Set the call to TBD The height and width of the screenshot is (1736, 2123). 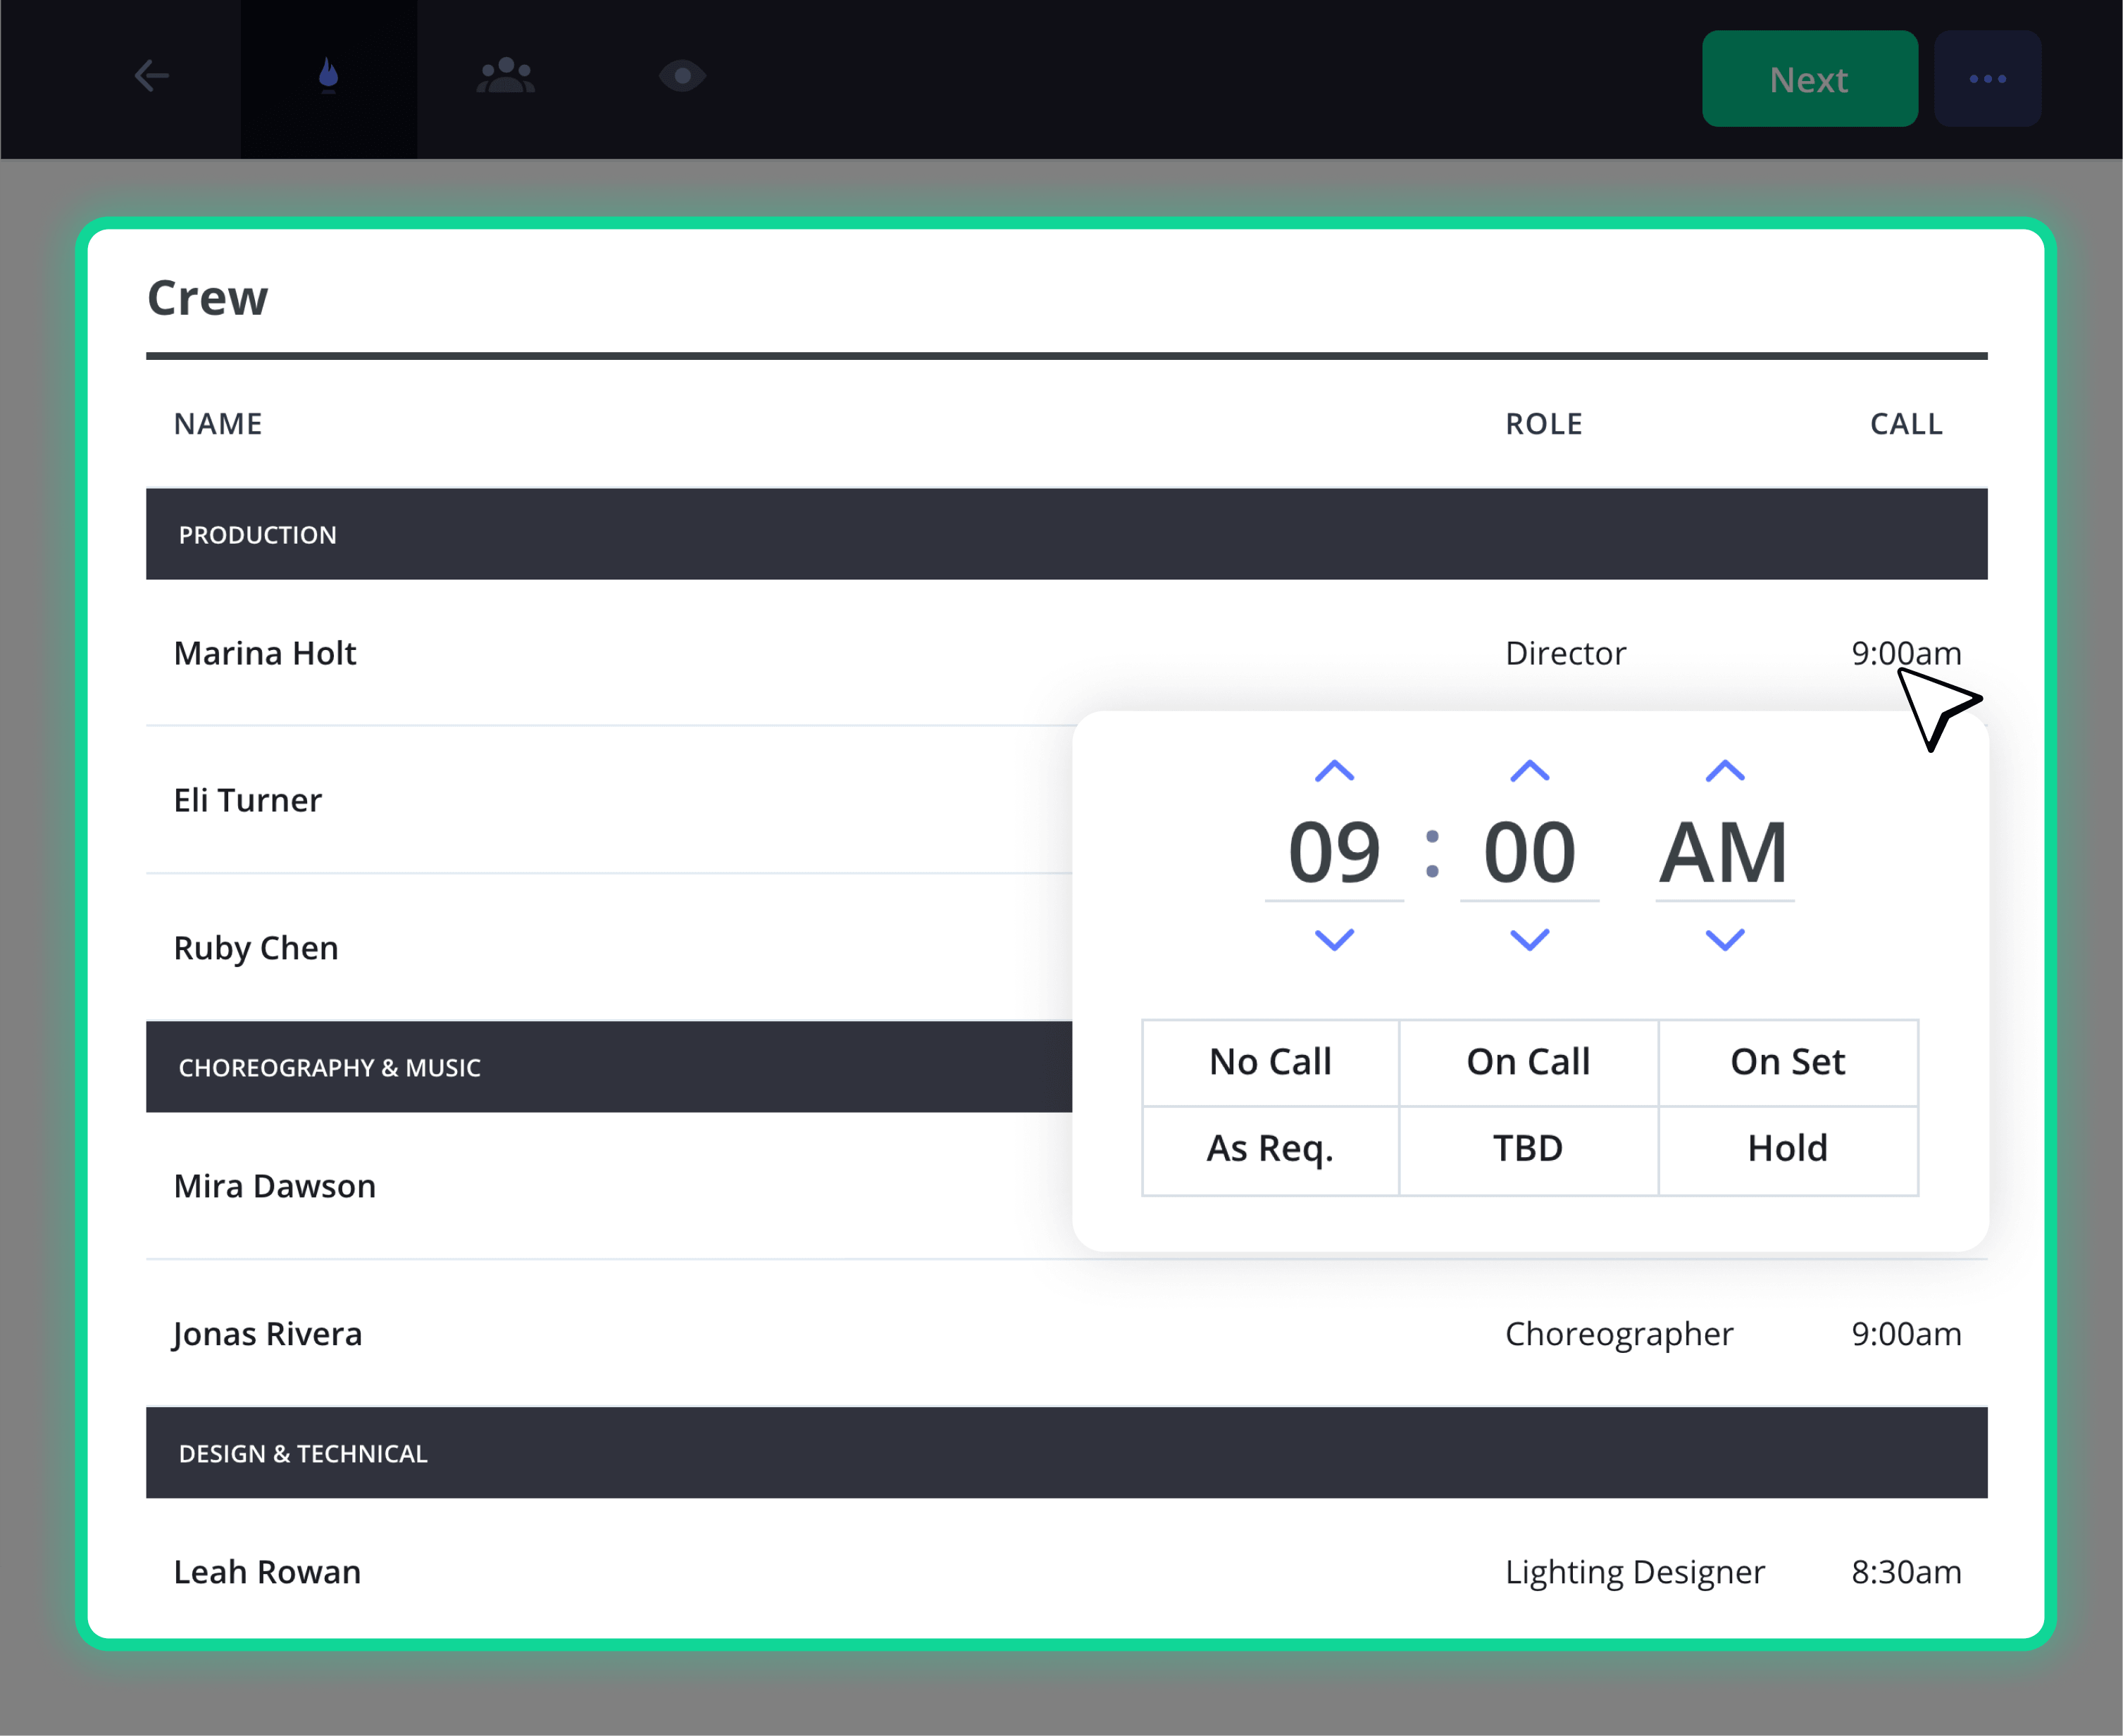coord(1529,1150)
